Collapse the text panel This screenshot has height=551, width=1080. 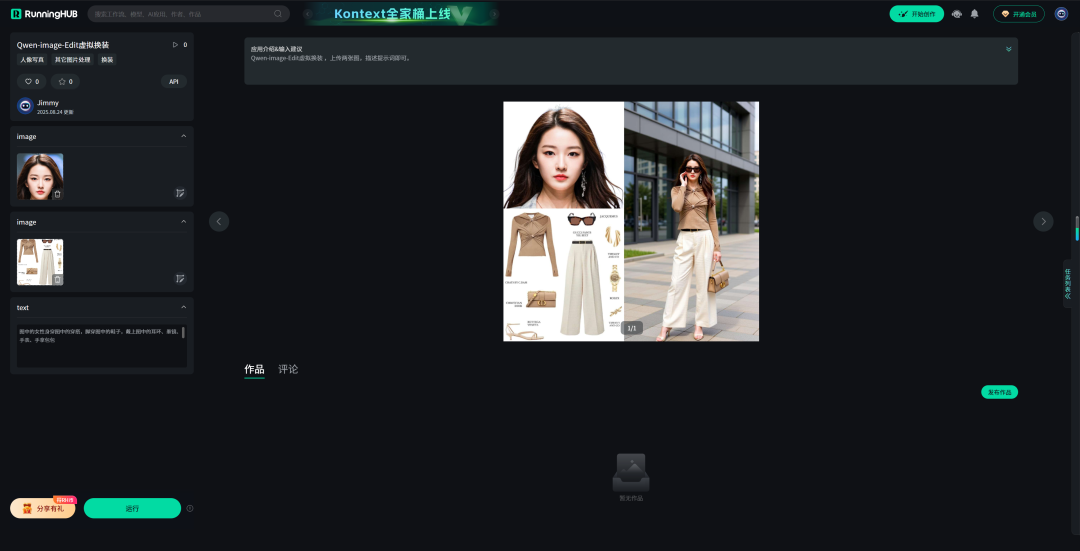click(183, 307)
